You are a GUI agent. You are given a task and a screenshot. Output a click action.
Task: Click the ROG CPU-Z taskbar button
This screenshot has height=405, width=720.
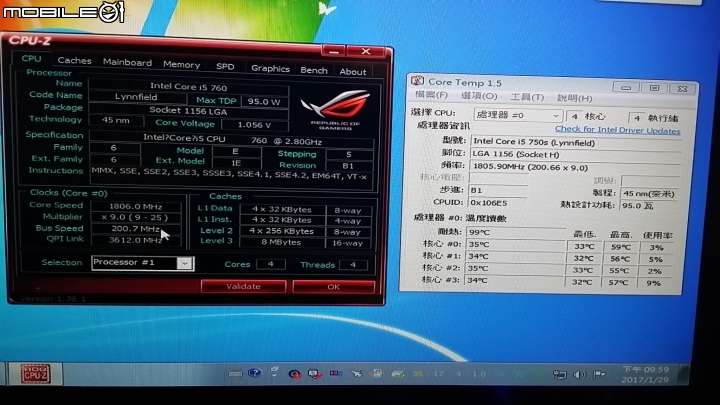click(34, 373)
